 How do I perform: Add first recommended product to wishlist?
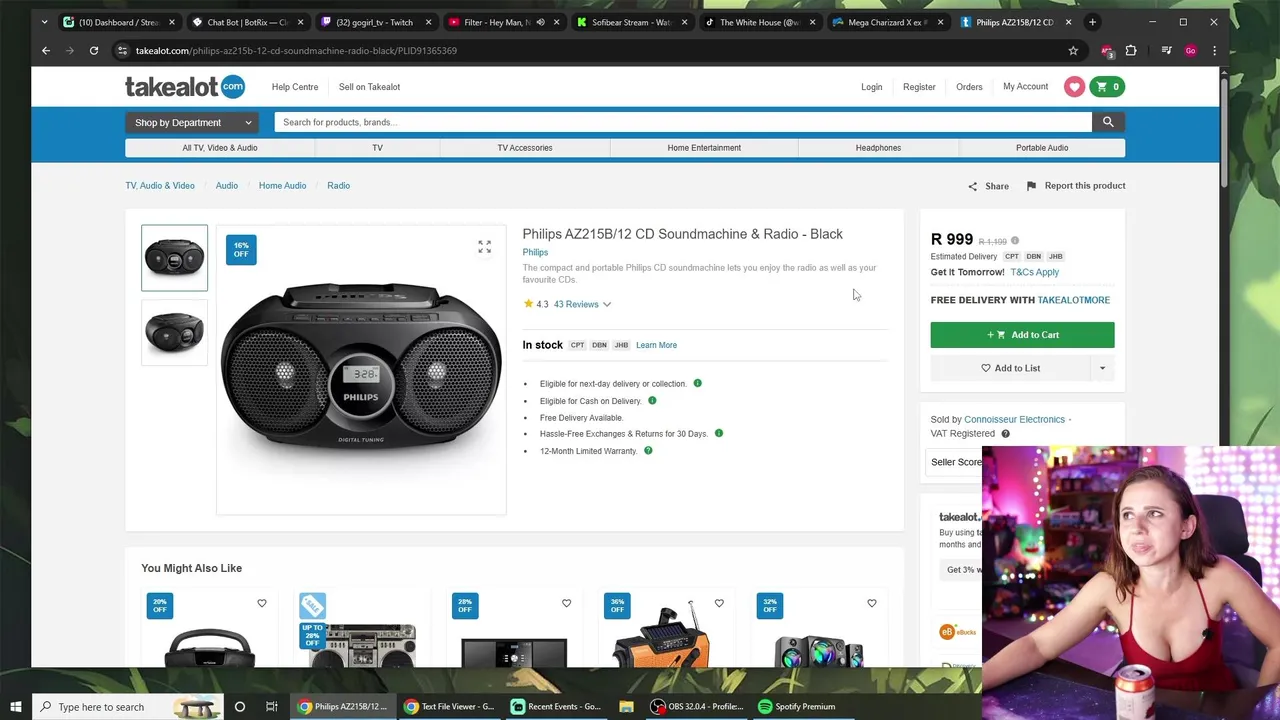coord(261,603)
